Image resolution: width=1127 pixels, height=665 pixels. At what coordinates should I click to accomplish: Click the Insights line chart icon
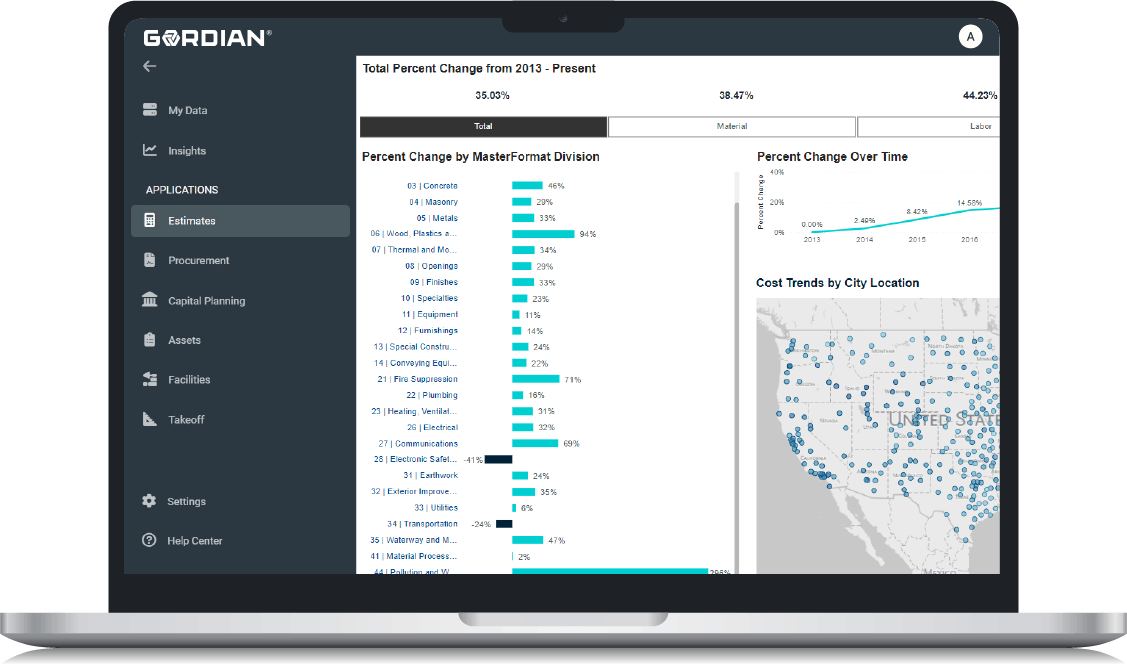tap(150, 151)
